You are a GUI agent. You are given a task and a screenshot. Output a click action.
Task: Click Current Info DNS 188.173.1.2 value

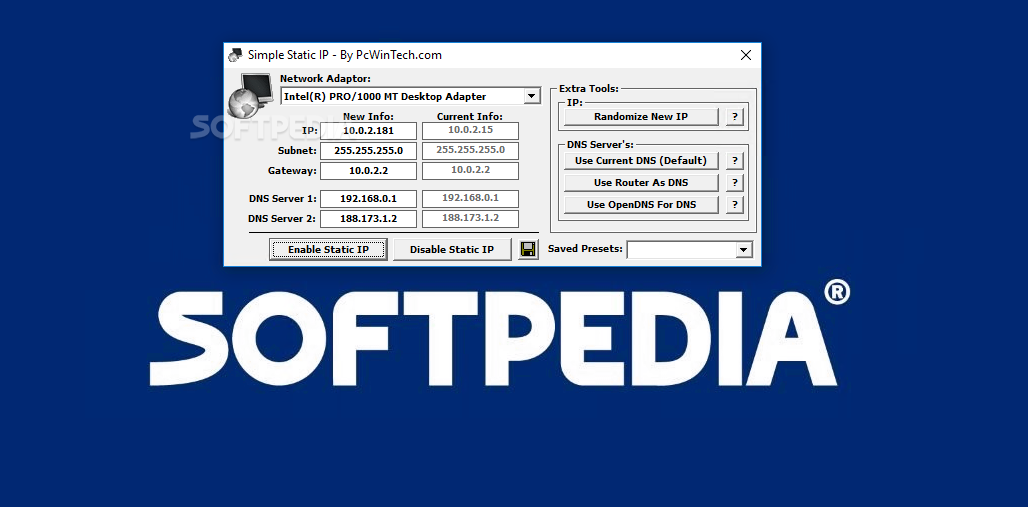(470, 218)
